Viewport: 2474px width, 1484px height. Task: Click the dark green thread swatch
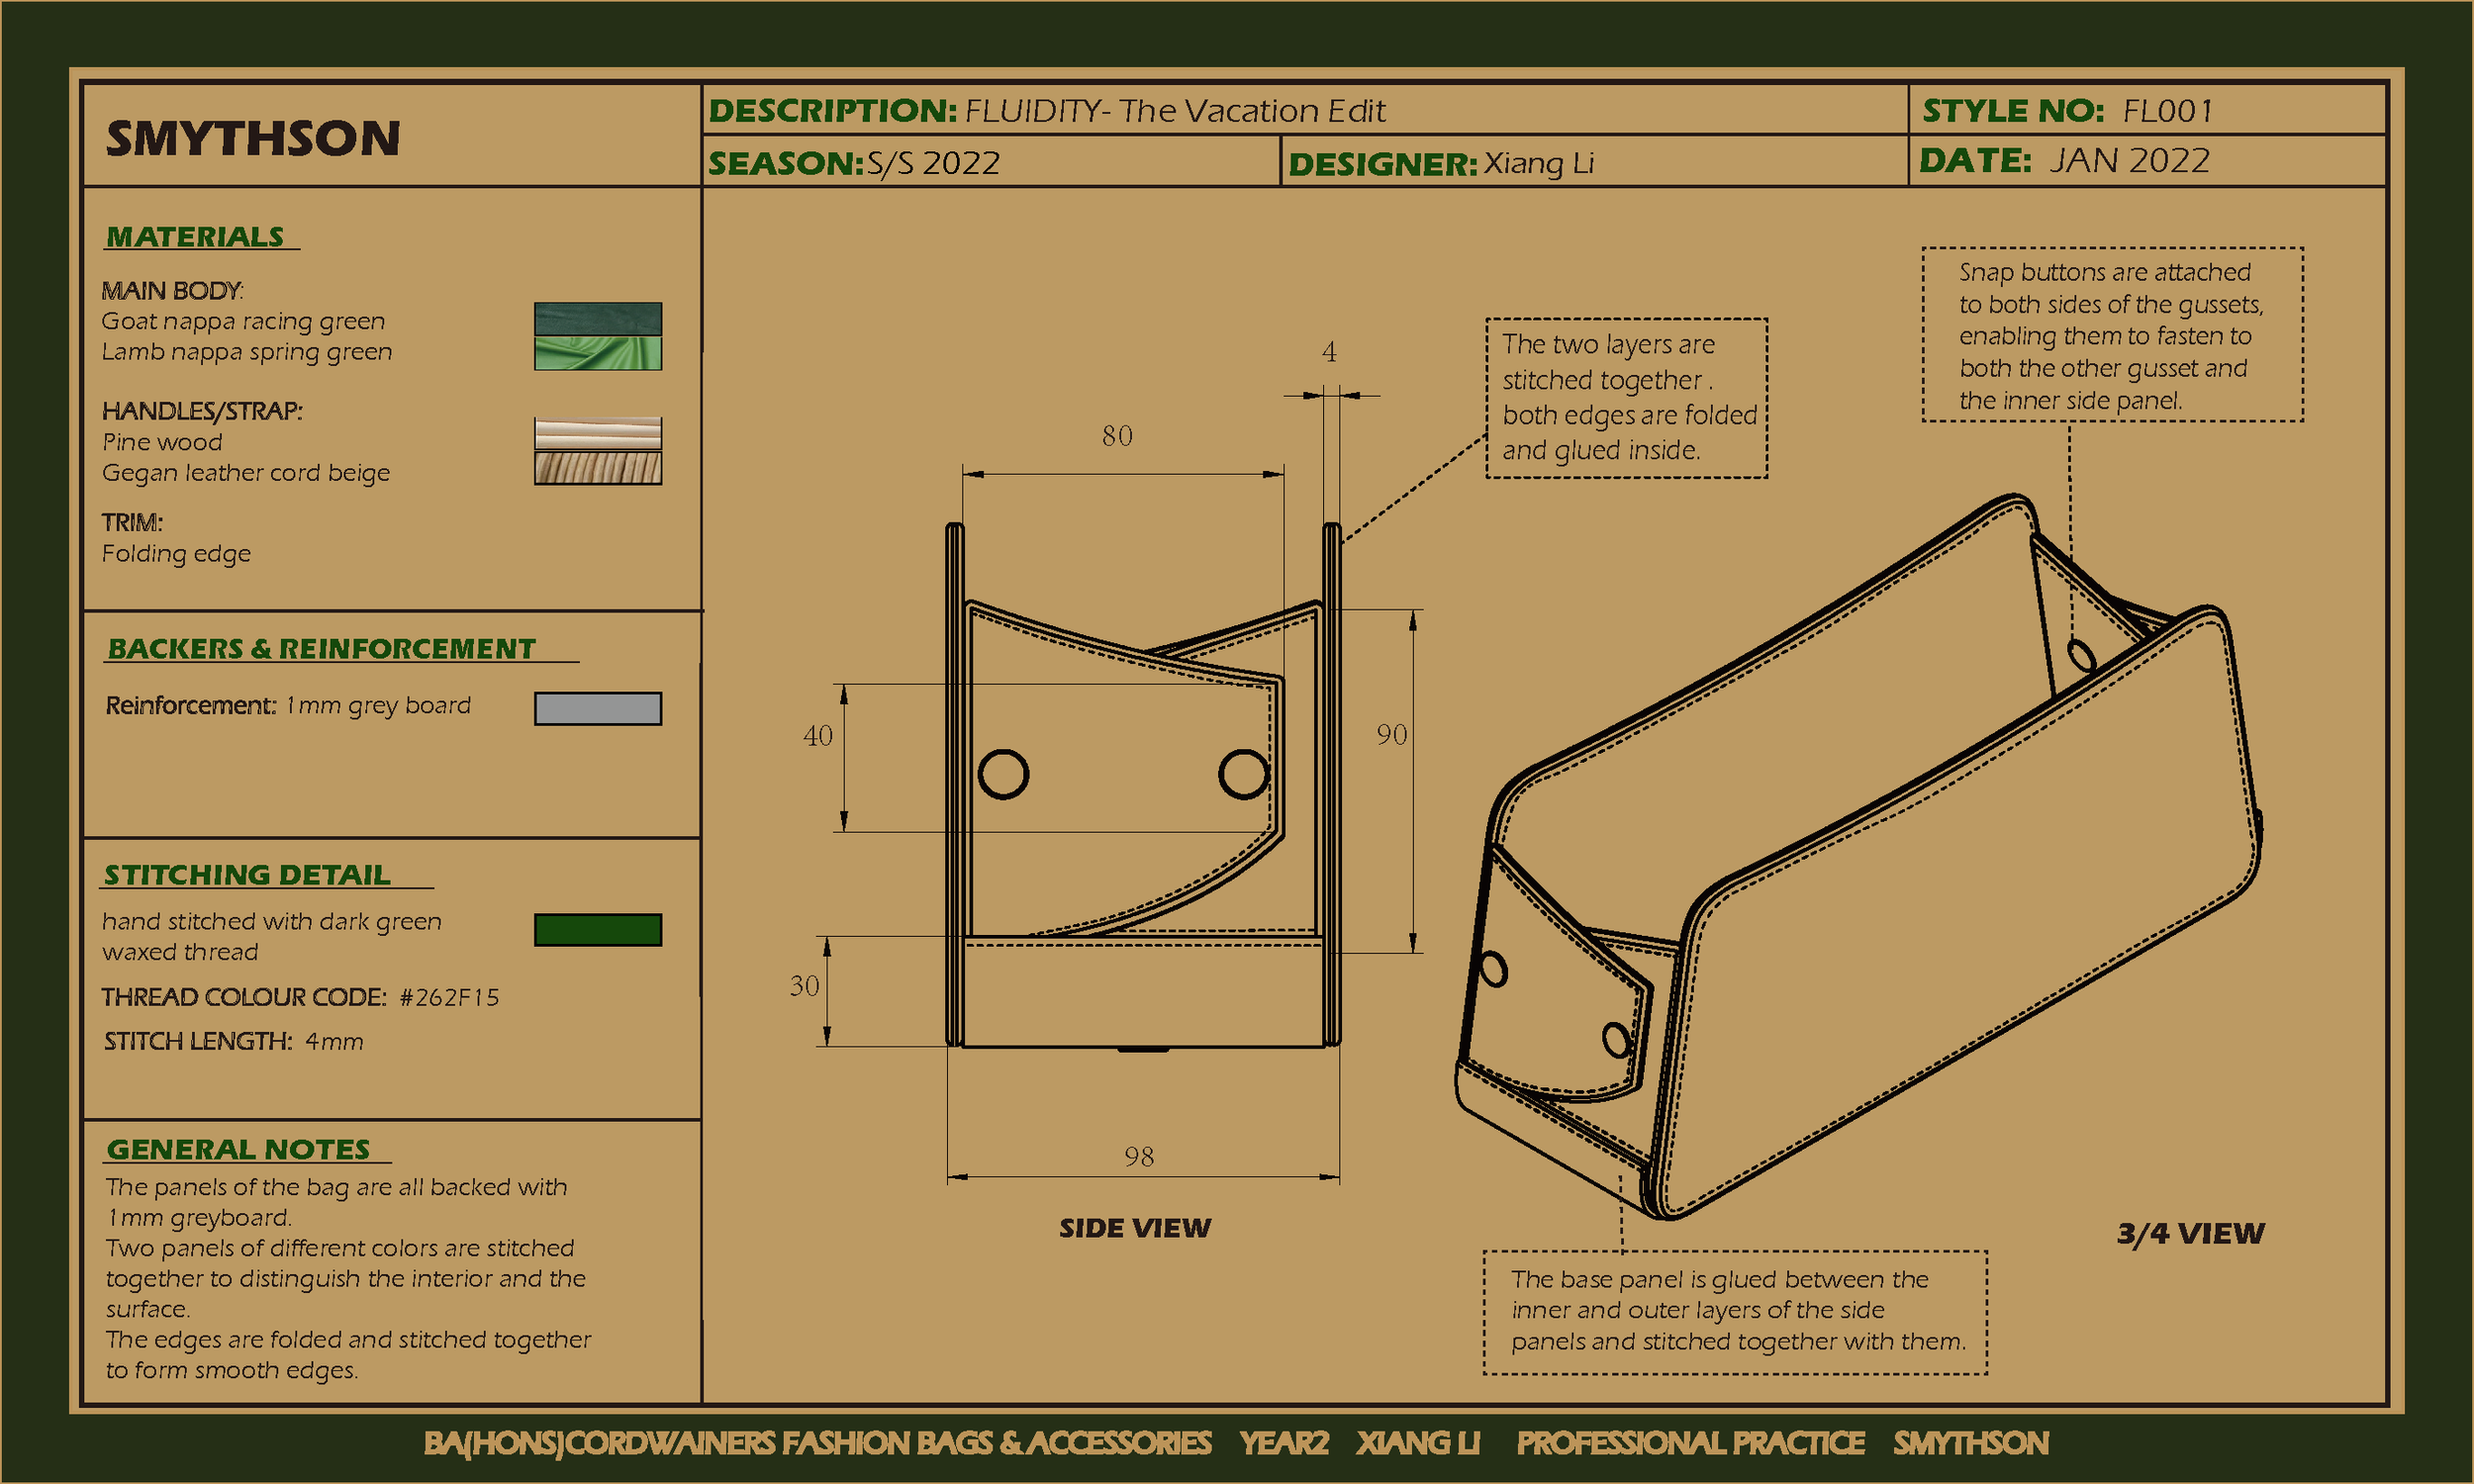pos(598,929)
